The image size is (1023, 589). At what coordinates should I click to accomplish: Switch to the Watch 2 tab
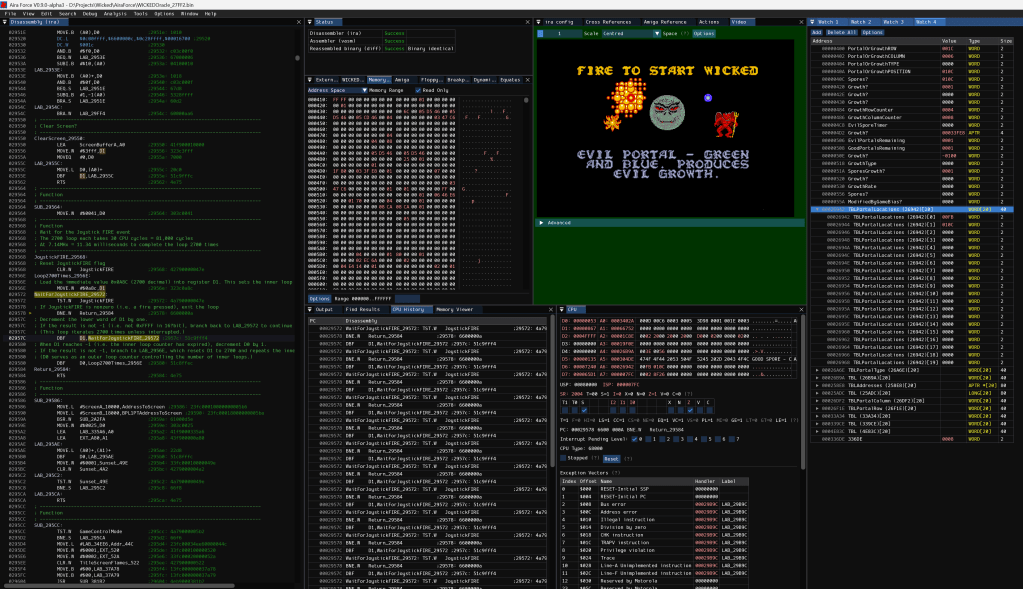point(860,21)
